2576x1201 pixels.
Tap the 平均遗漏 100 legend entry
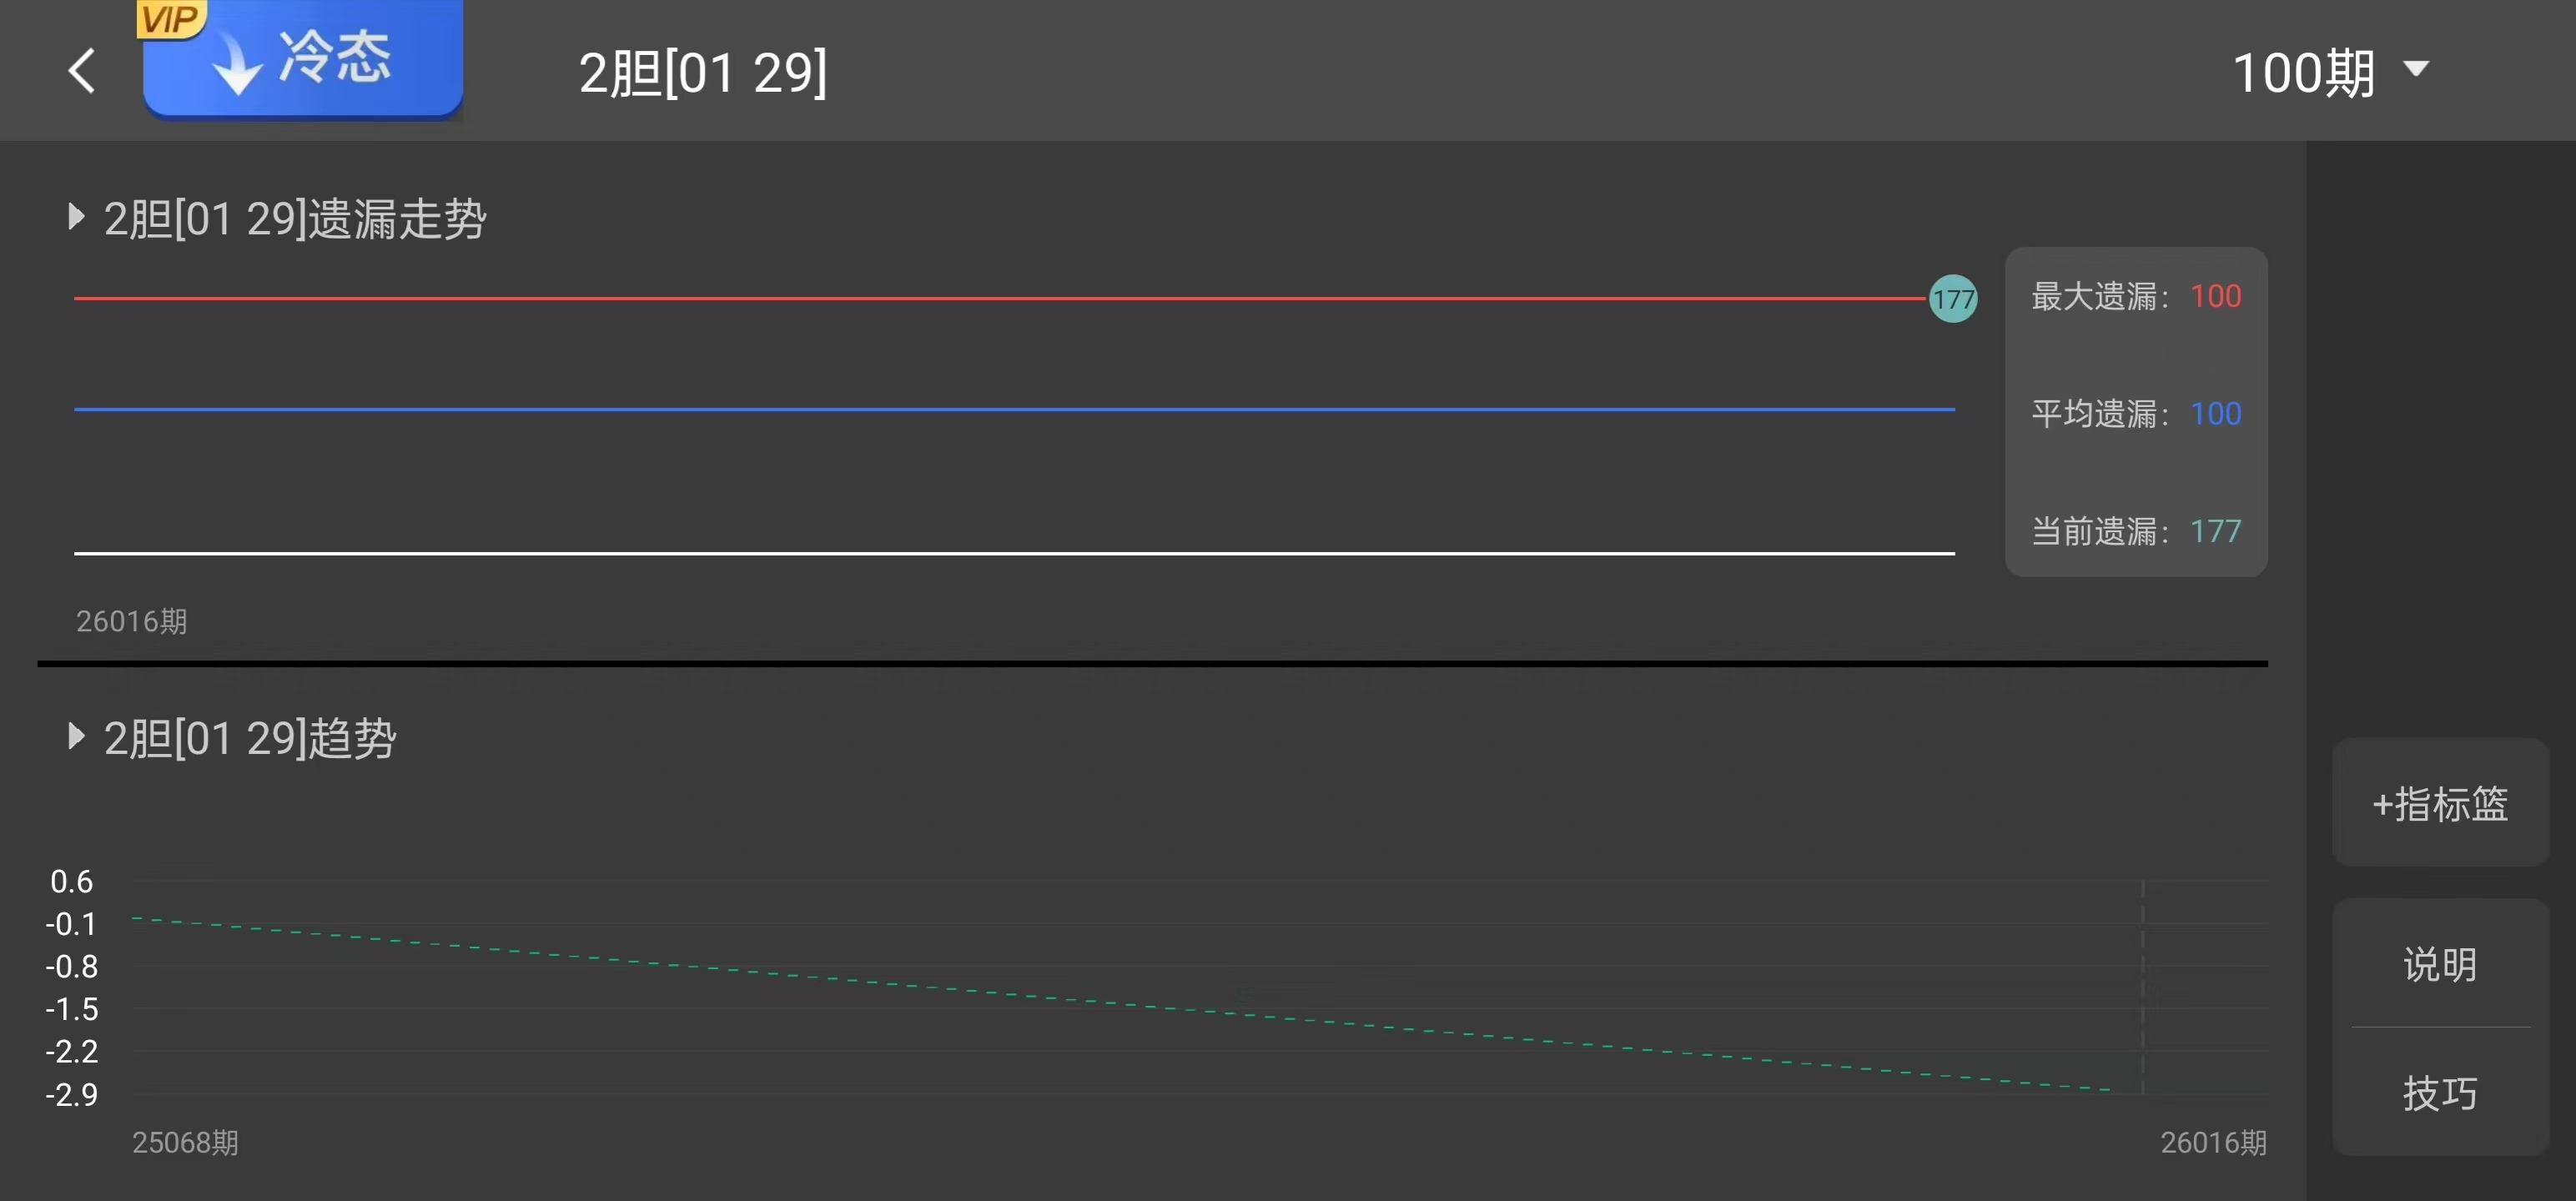pos(2135,414)
